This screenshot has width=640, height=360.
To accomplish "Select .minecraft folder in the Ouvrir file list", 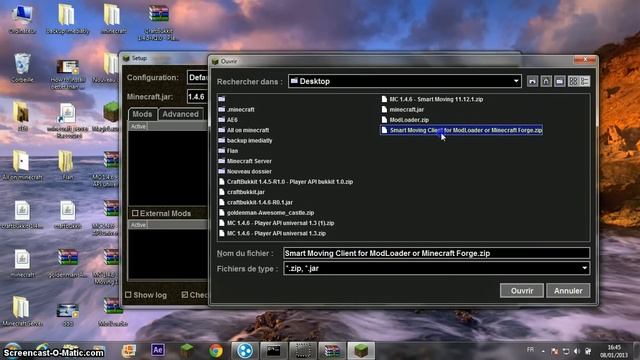I will [x=236, y=109].
